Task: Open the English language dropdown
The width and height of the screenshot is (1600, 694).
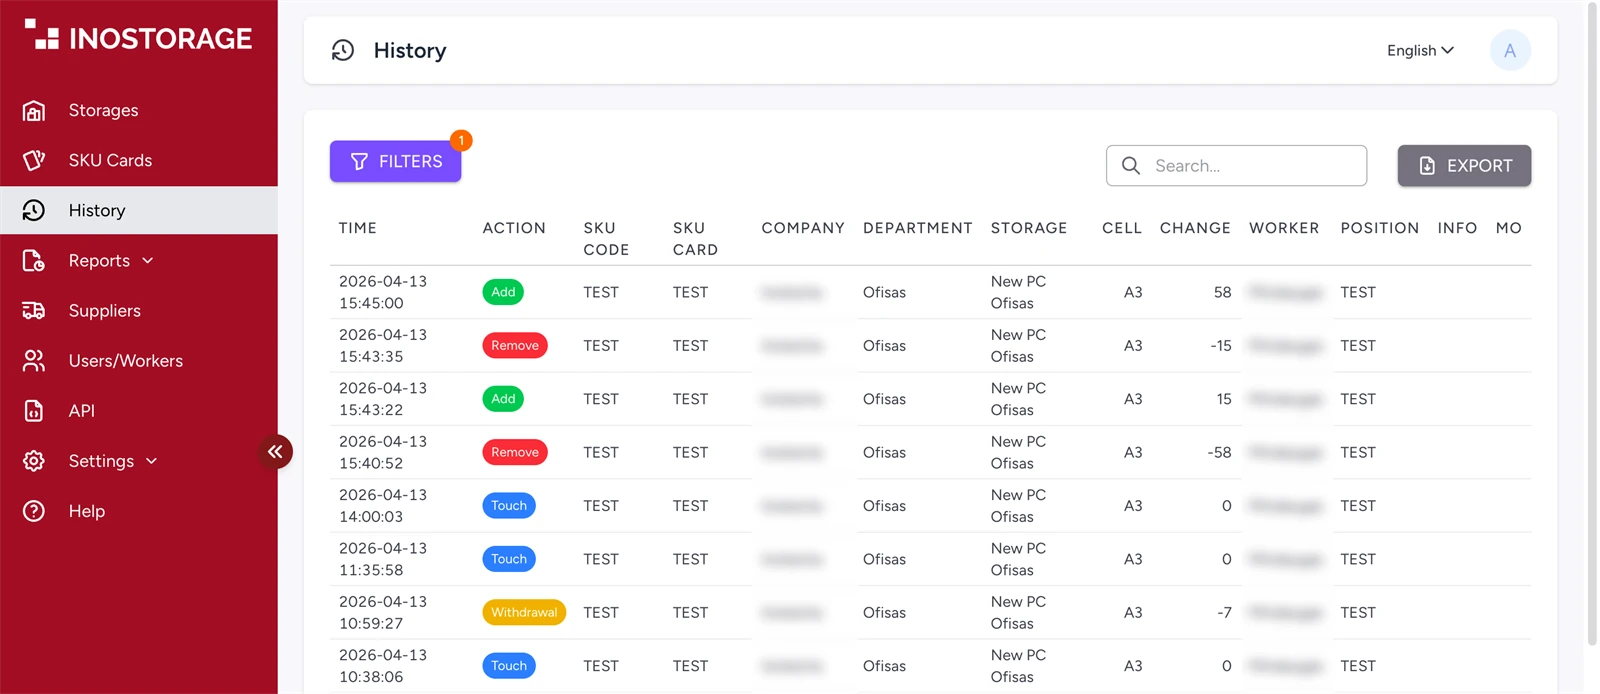Action: (1420, 50)
